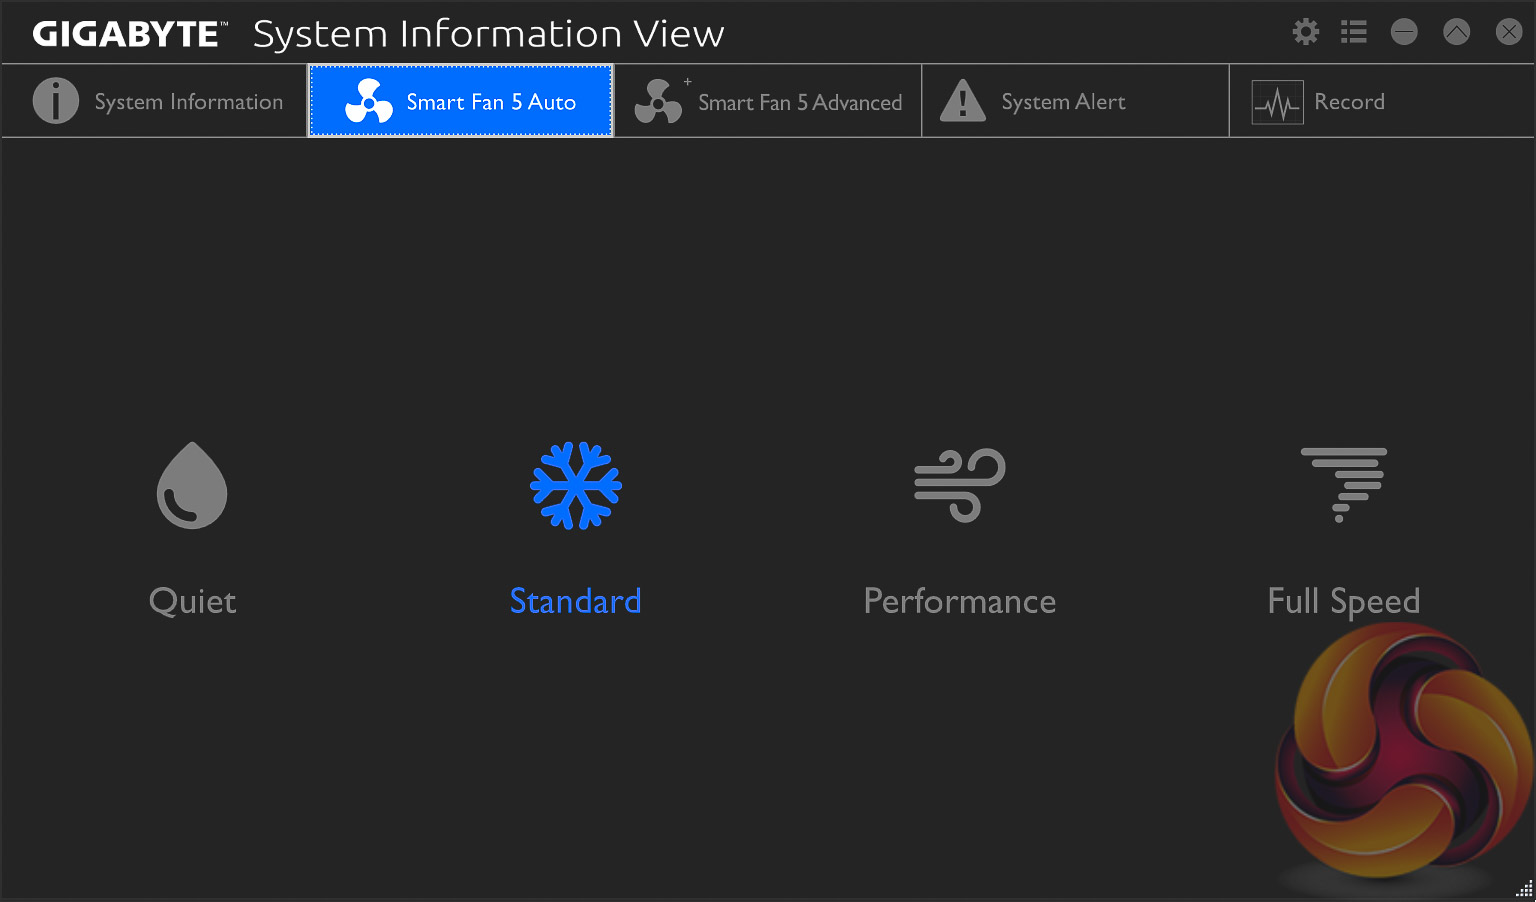1536x902 pixels.
Task: Open the Smart Fan 5 Advanced tab
Action: pos(800,102)
